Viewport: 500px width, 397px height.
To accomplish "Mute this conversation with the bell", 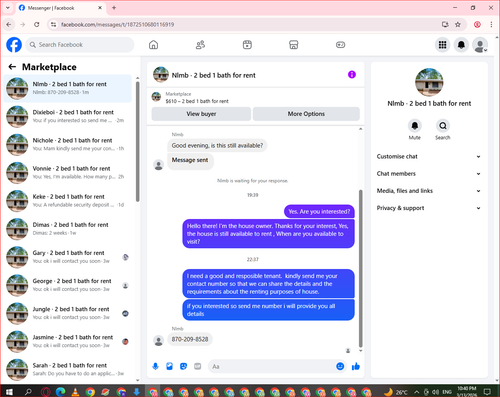I will [x=415, y=126].
